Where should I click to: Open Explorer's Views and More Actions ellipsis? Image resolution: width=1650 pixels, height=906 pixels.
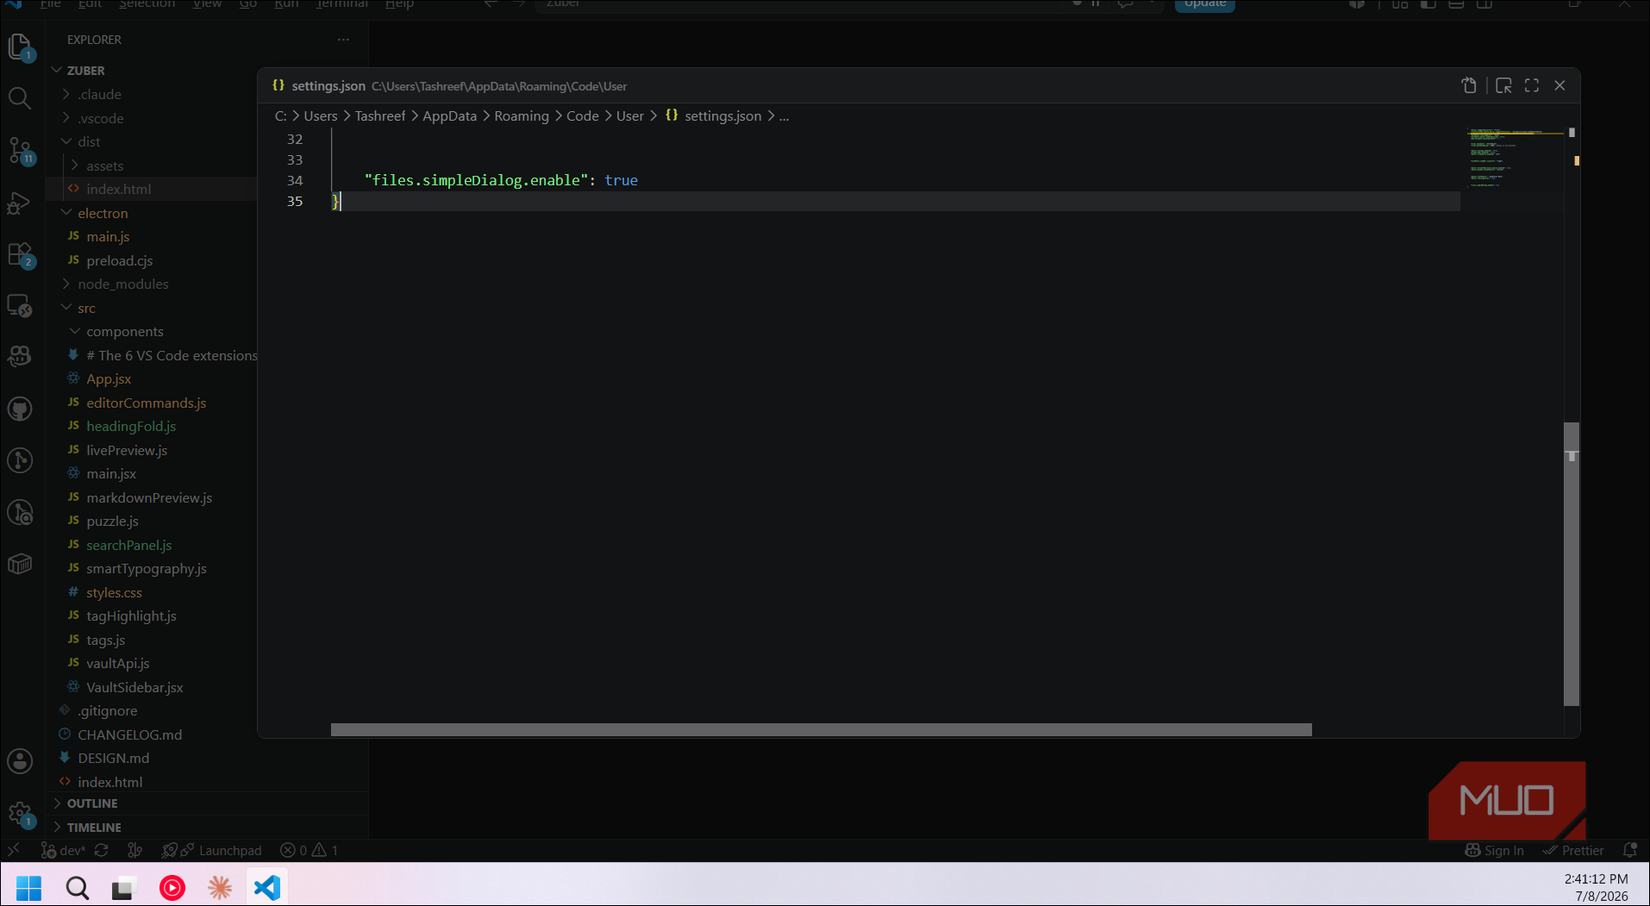[x=343, y=40]
